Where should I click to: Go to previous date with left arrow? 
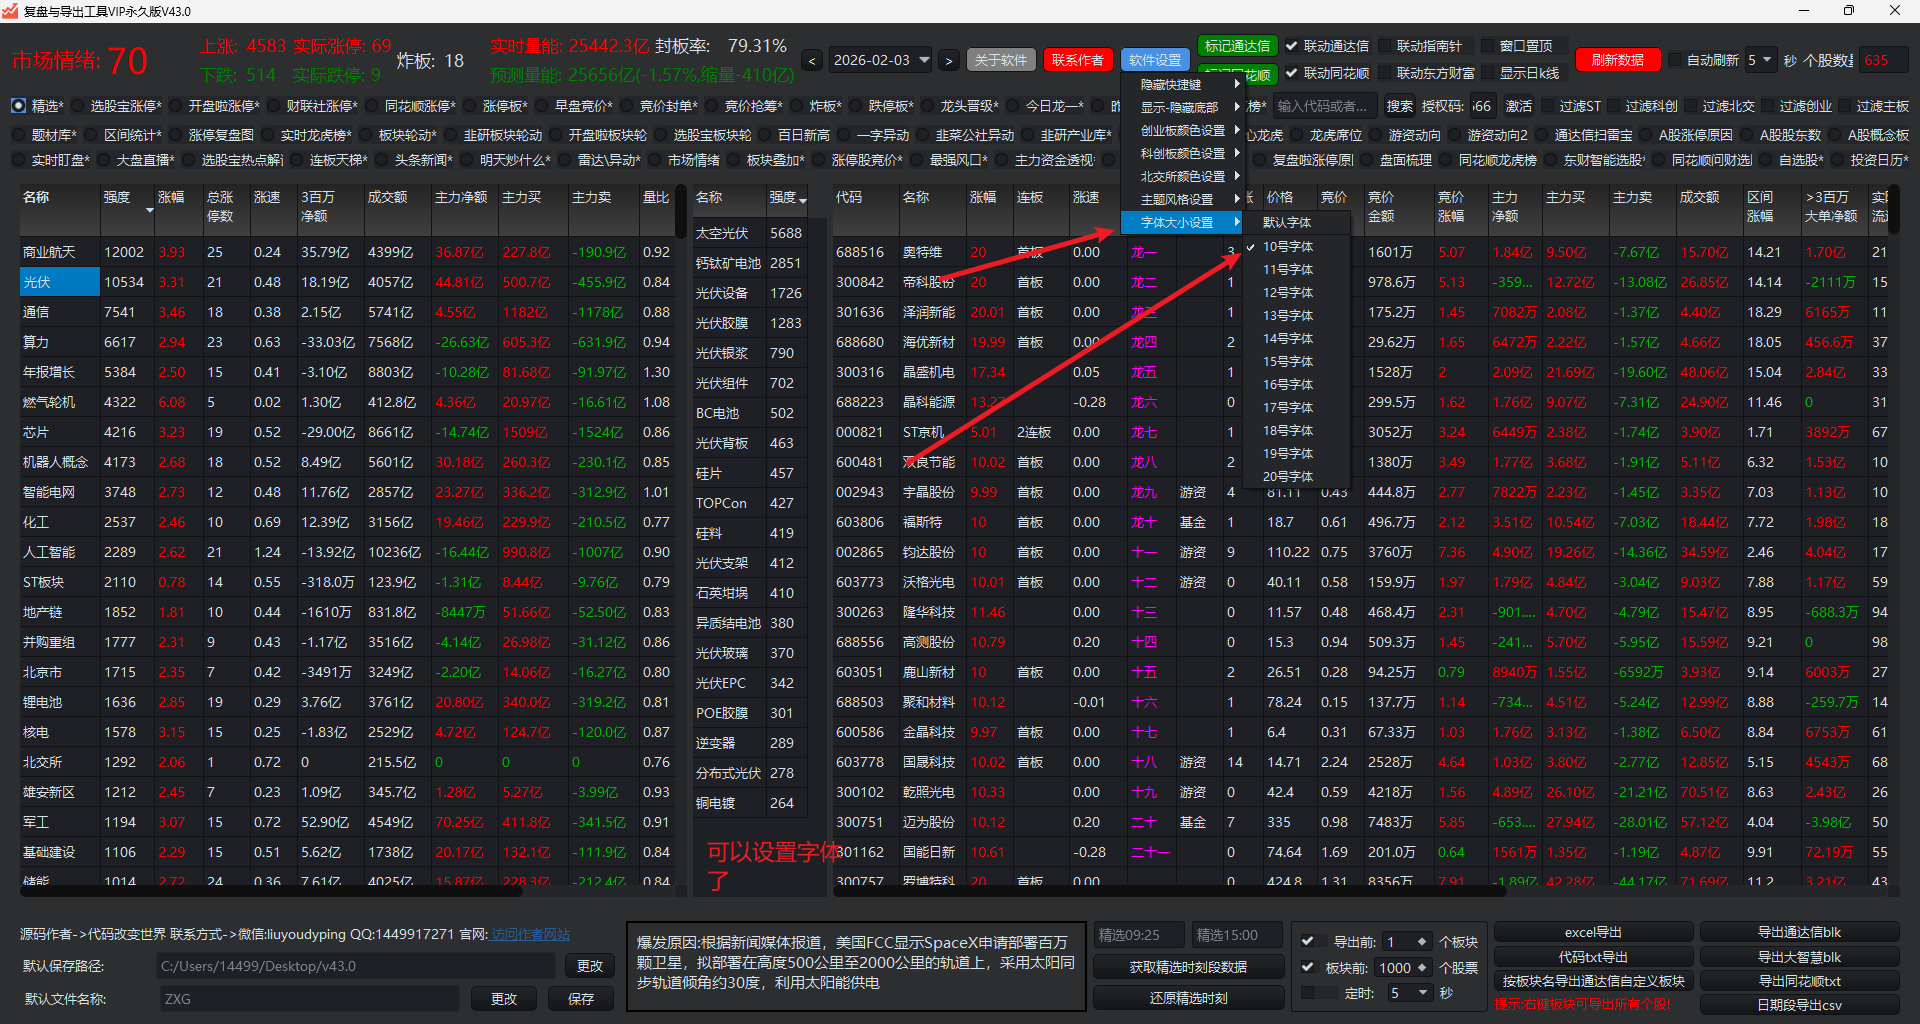point(812,61)
